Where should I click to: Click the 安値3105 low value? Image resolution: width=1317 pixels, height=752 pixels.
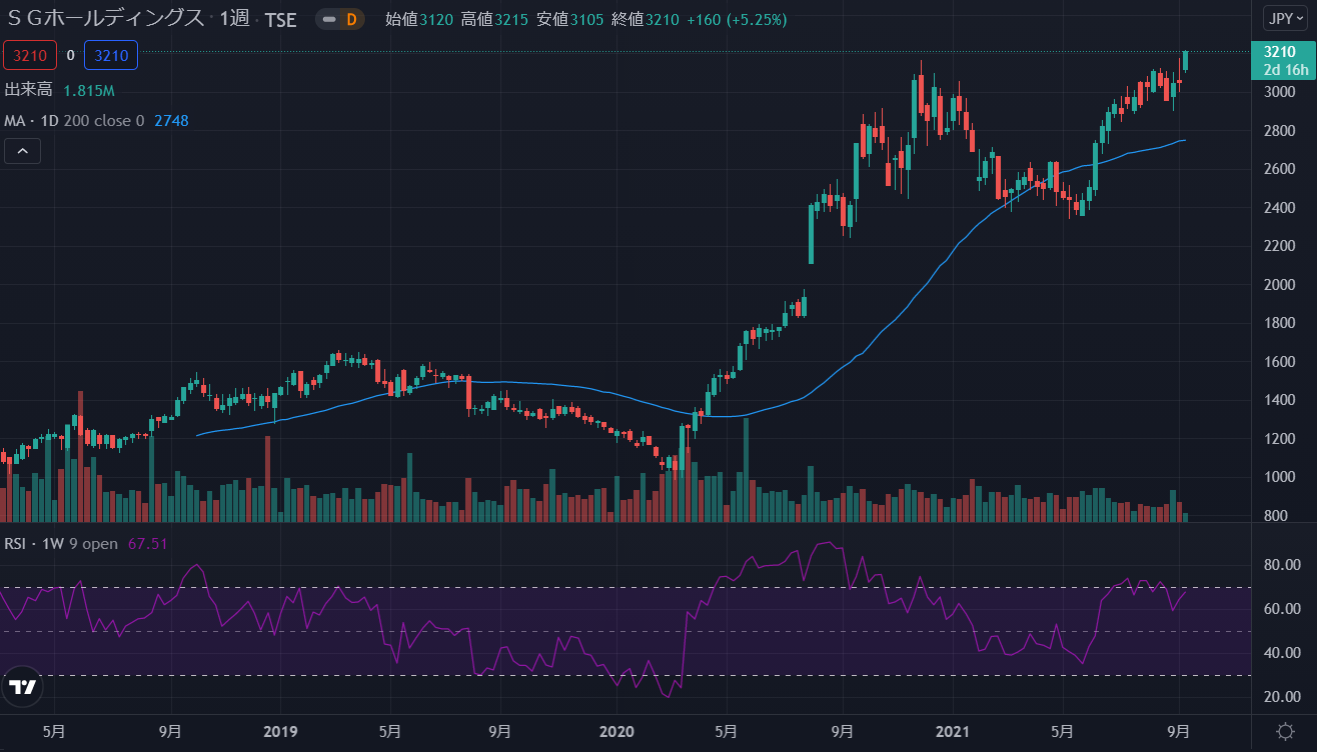[x=570, y=19]
